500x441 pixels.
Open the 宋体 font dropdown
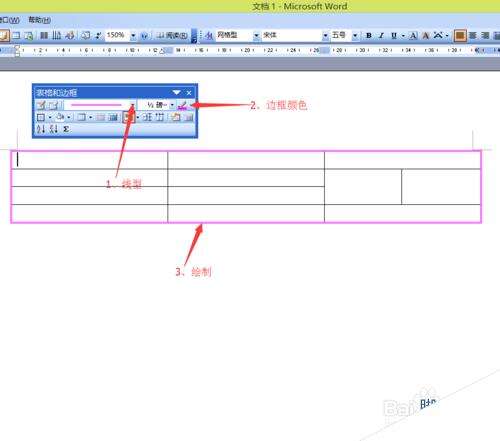325,35
